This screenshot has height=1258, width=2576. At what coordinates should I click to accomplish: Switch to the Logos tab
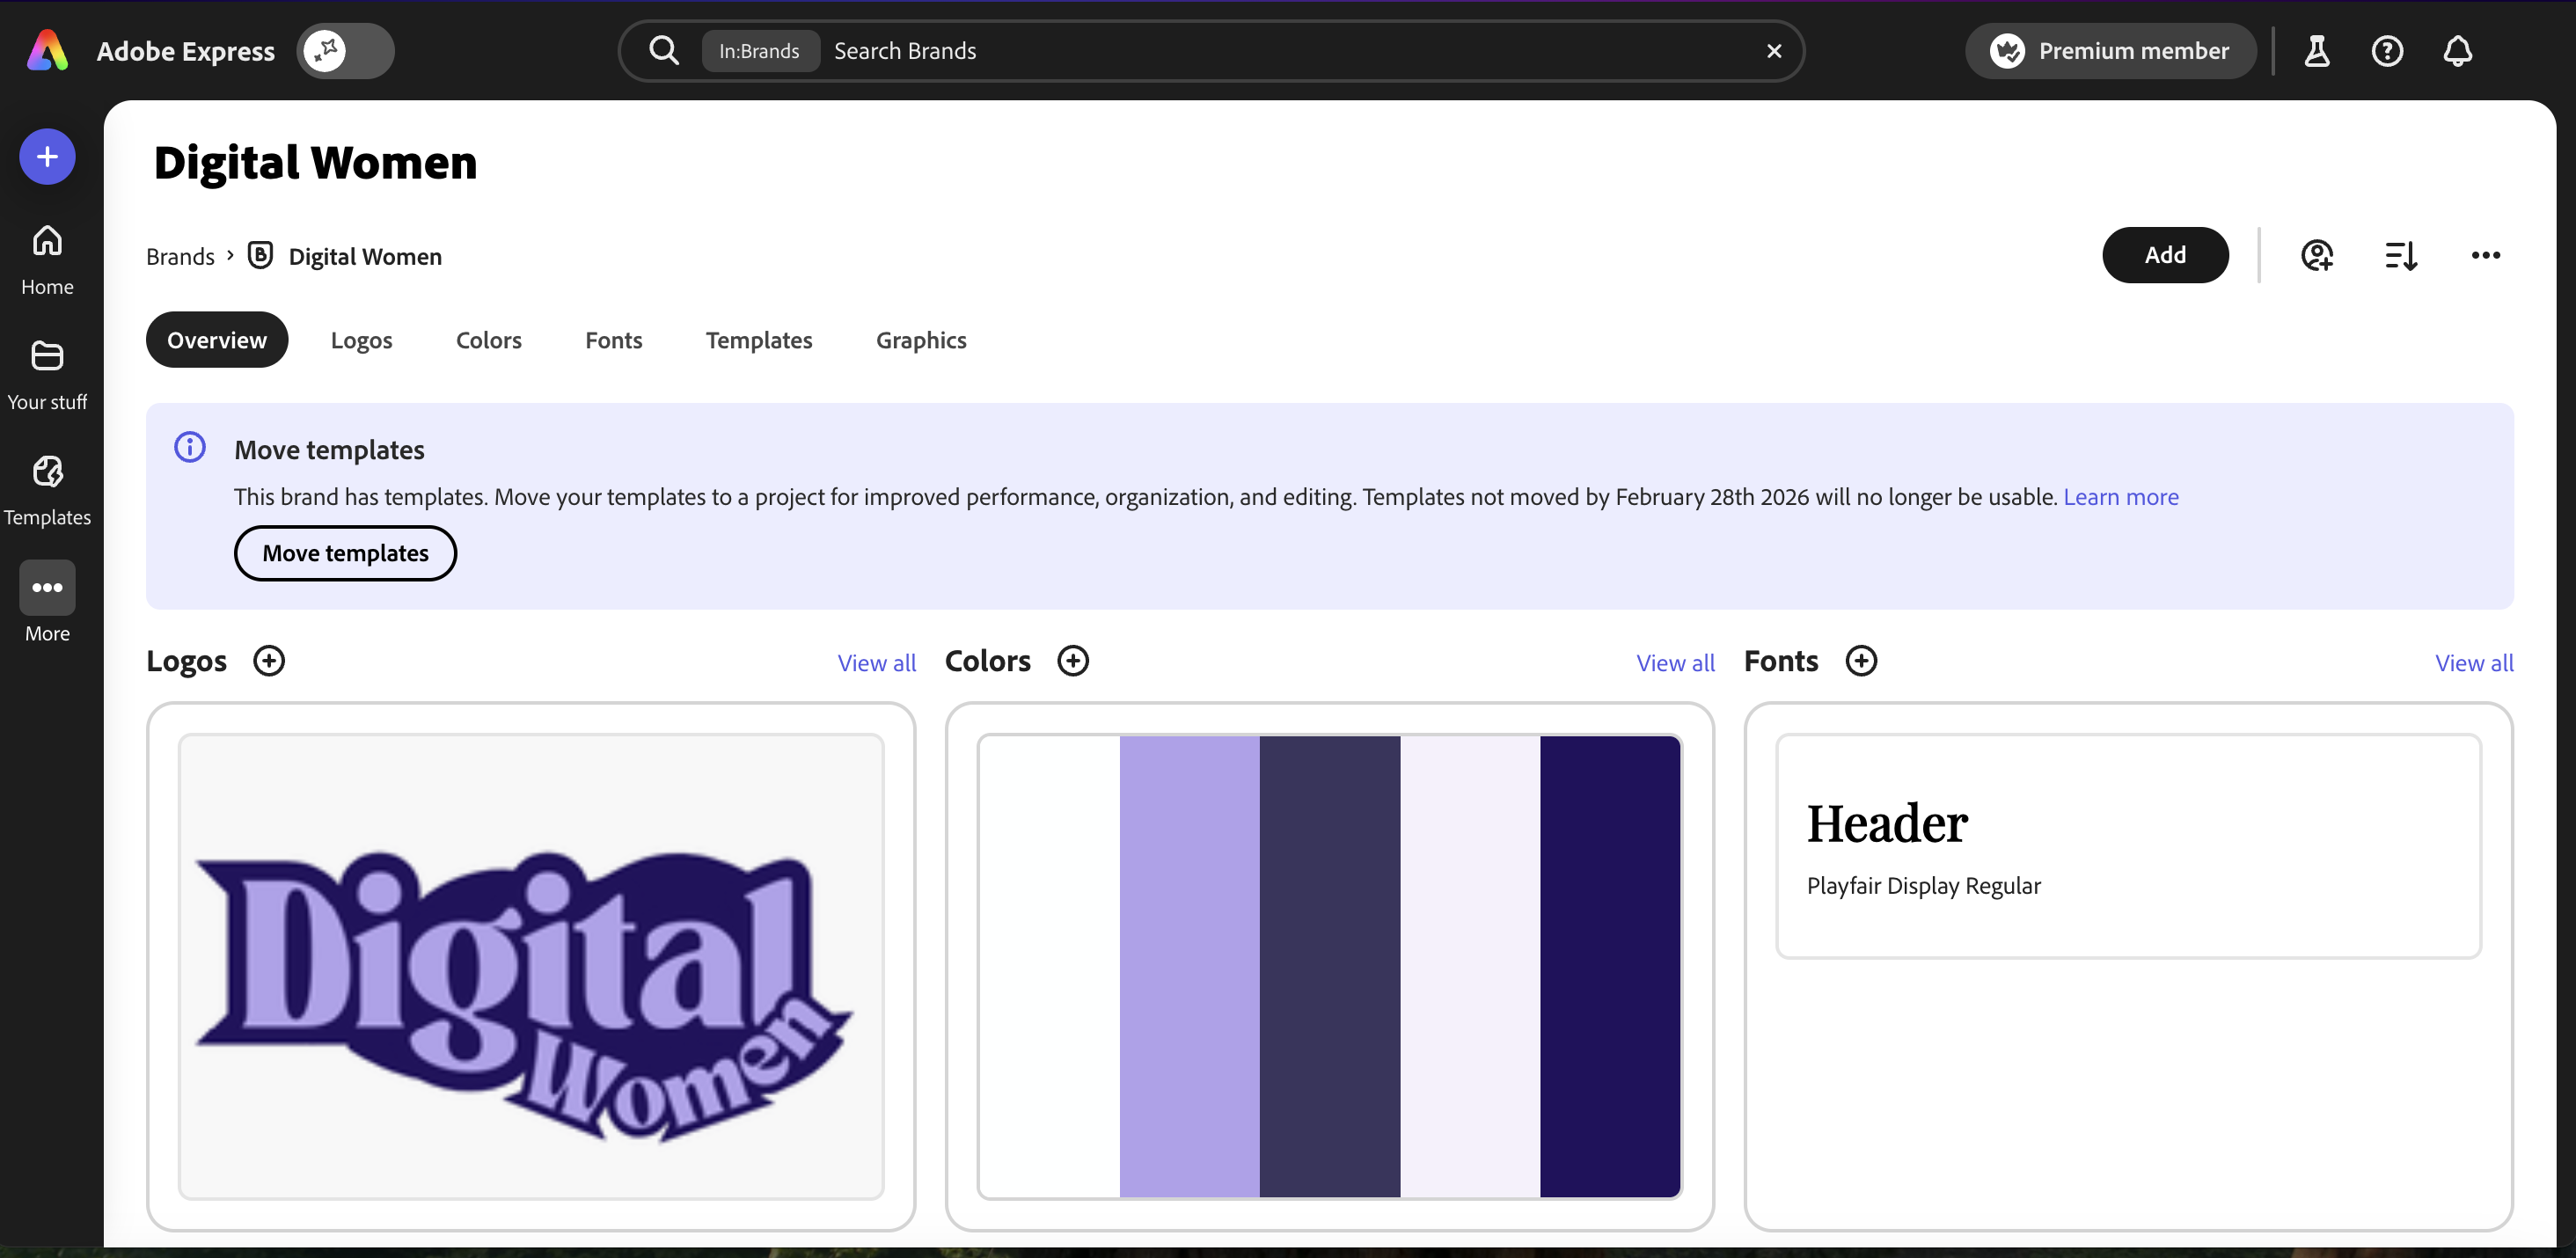pyautogui.click(x=361, y=340)
